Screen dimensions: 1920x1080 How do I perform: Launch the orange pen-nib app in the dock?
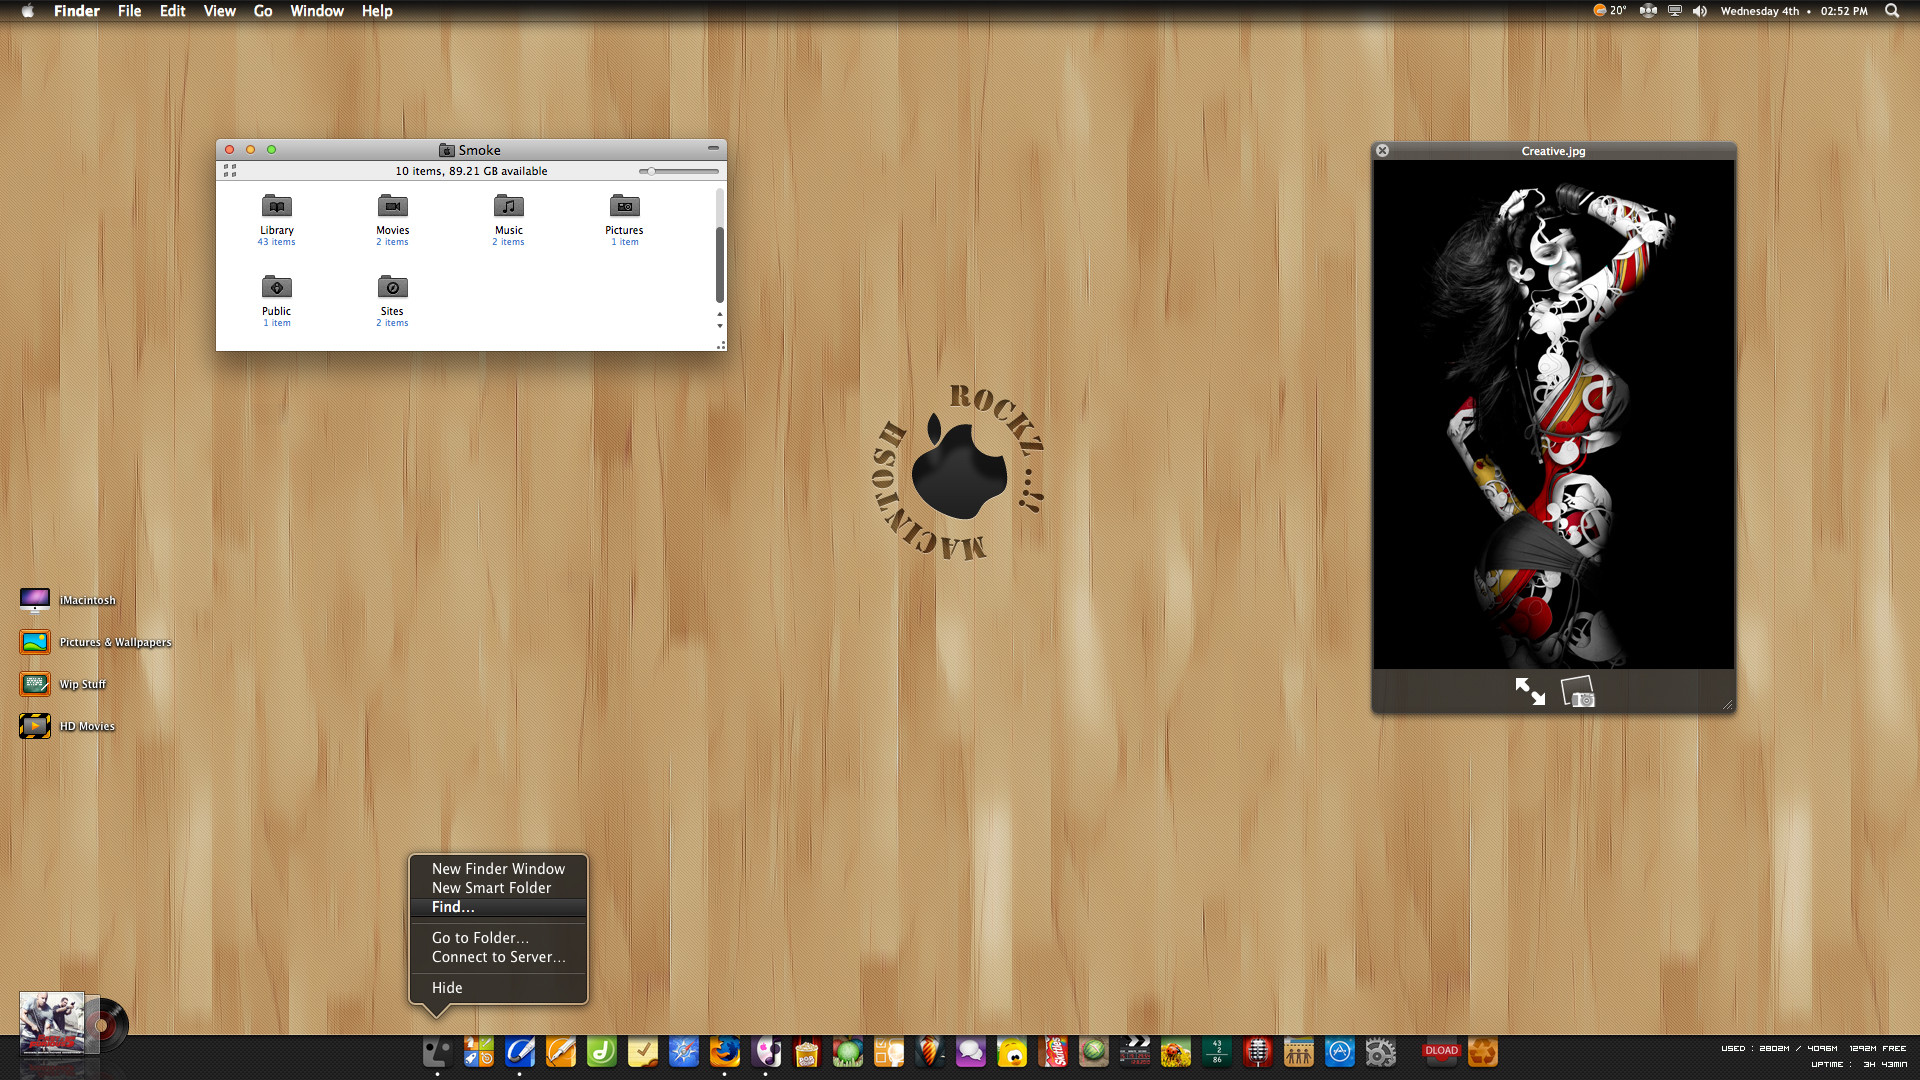pyautogui.click(x=561, y=1052)
